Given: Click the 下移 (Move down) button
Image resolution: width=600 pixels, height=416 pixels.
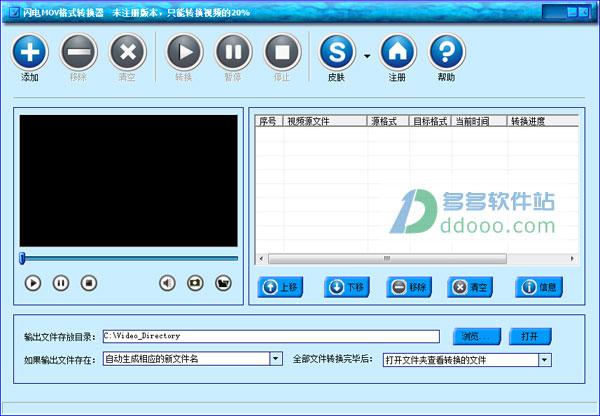Looking at the screenshot, I should [x=347, y=287].
